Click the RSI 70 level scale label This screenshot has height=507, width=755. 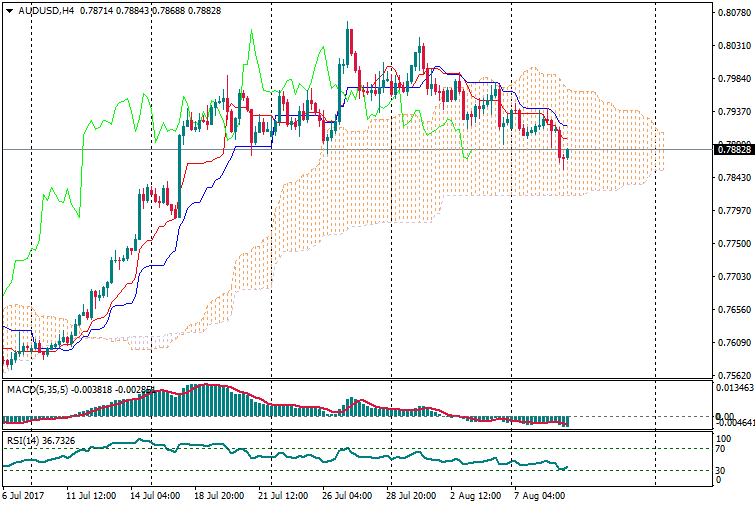coord(721,449)
